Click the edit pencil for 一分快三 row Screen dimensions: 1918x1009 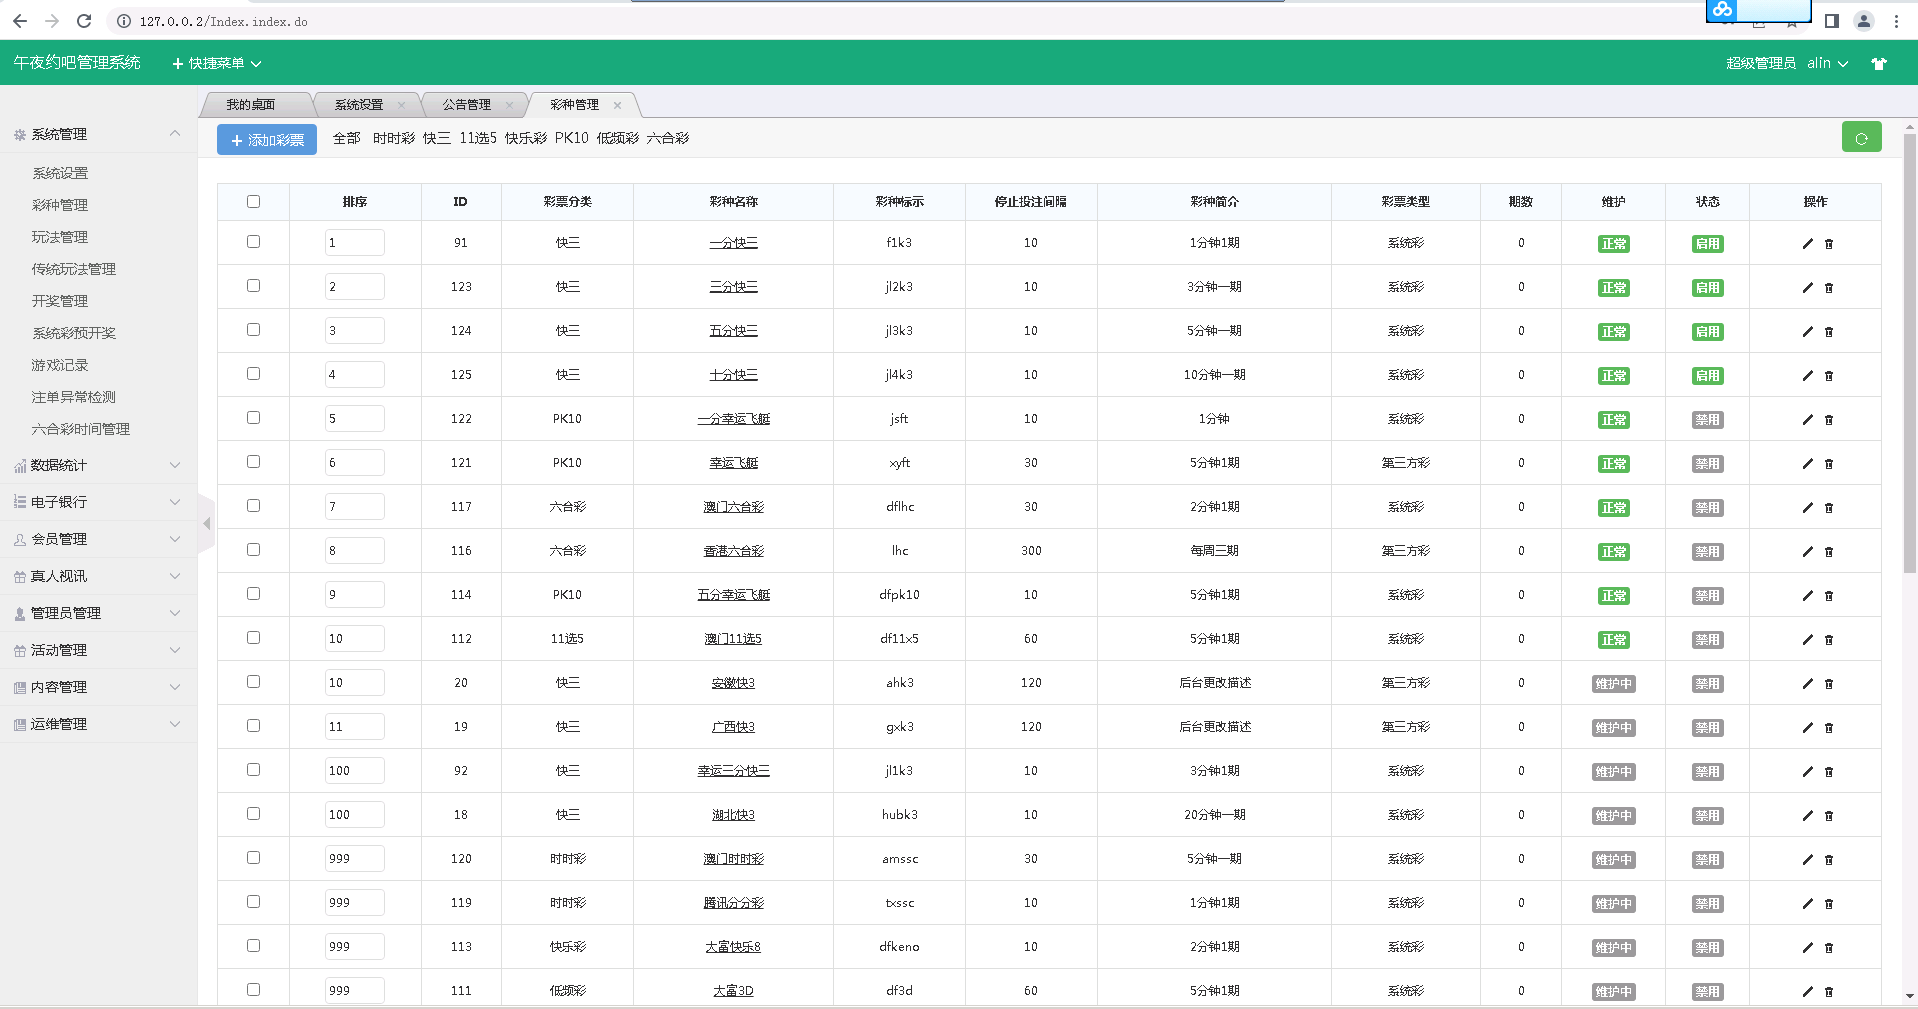click(x=1807, y=244)
